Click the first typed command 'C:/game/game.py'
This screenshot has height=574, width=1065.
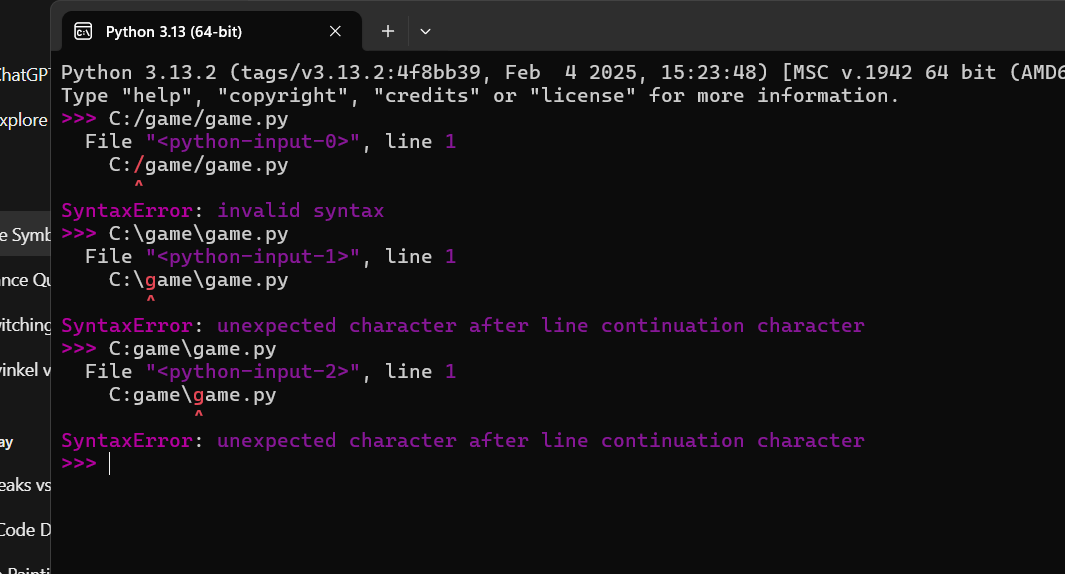pyautogui.click(x=198, y=119)
